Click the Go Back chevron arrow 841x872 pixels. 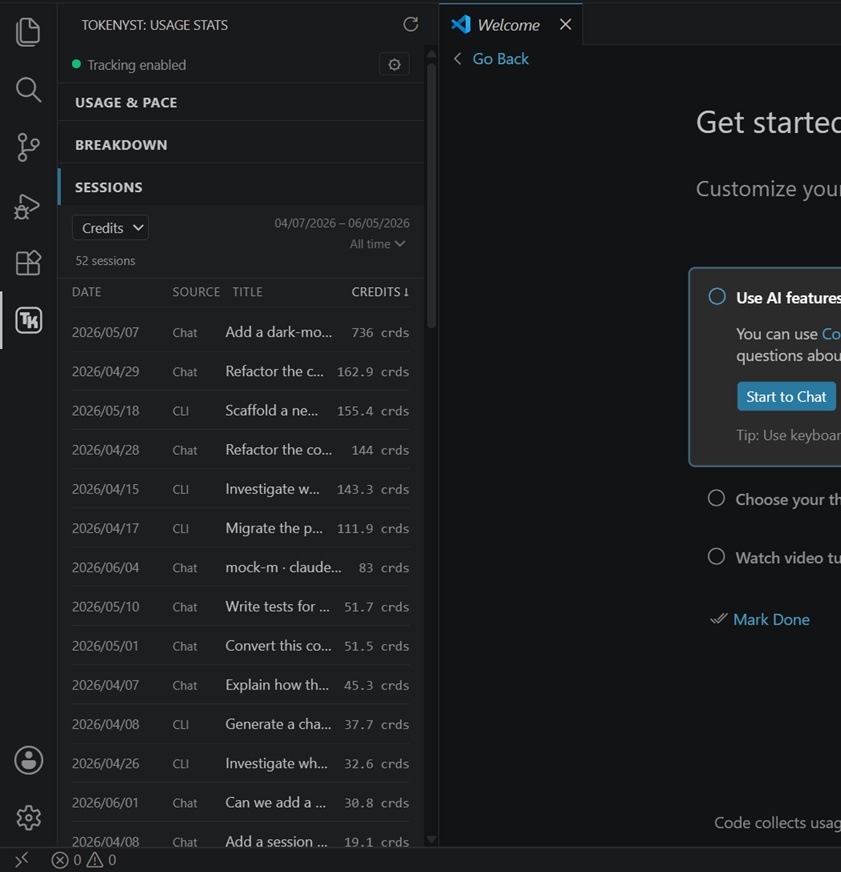(x=457, y=59)
